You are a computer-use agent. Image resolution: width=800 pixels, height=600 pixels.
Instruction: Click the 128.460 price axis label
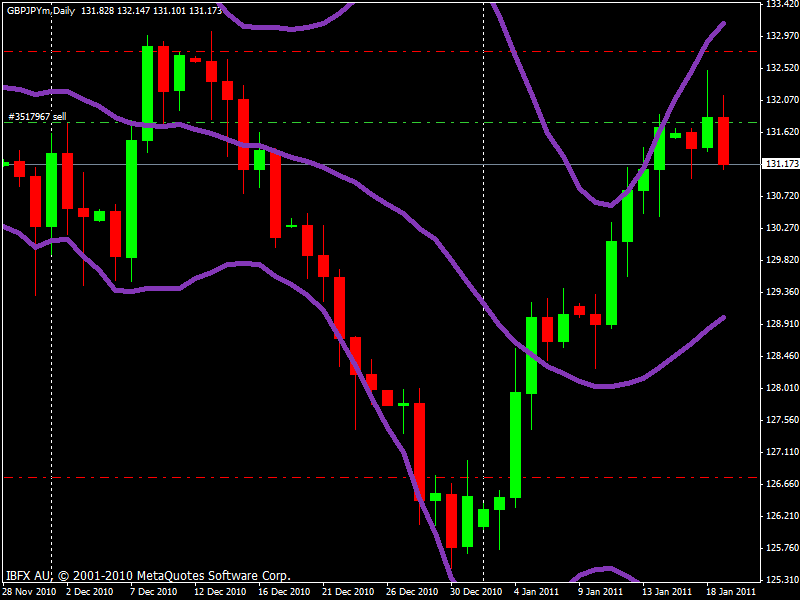(783, 356)
